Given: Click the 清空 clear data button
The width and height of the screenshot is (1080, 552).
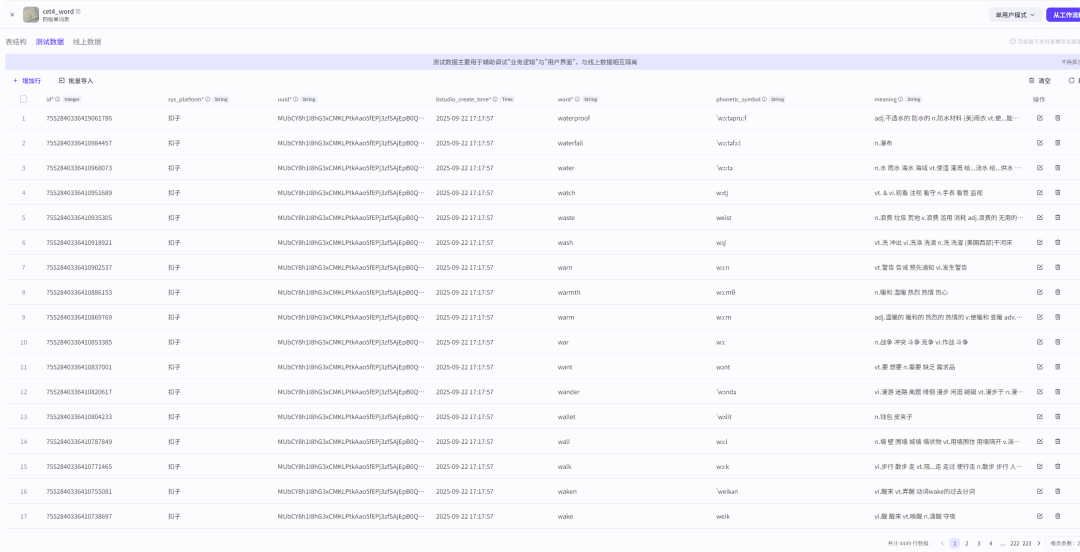Looking at the screenshot, I should [1040, 80].
